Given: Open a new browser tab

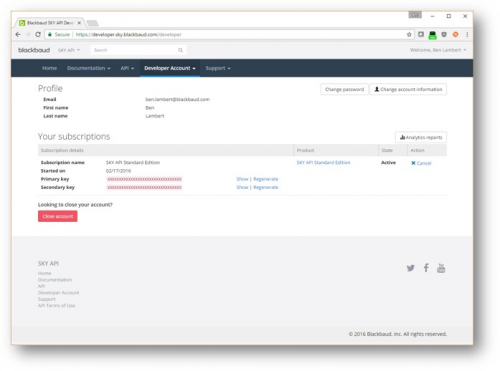Looking at the screenshot, I should pos(92,23).
